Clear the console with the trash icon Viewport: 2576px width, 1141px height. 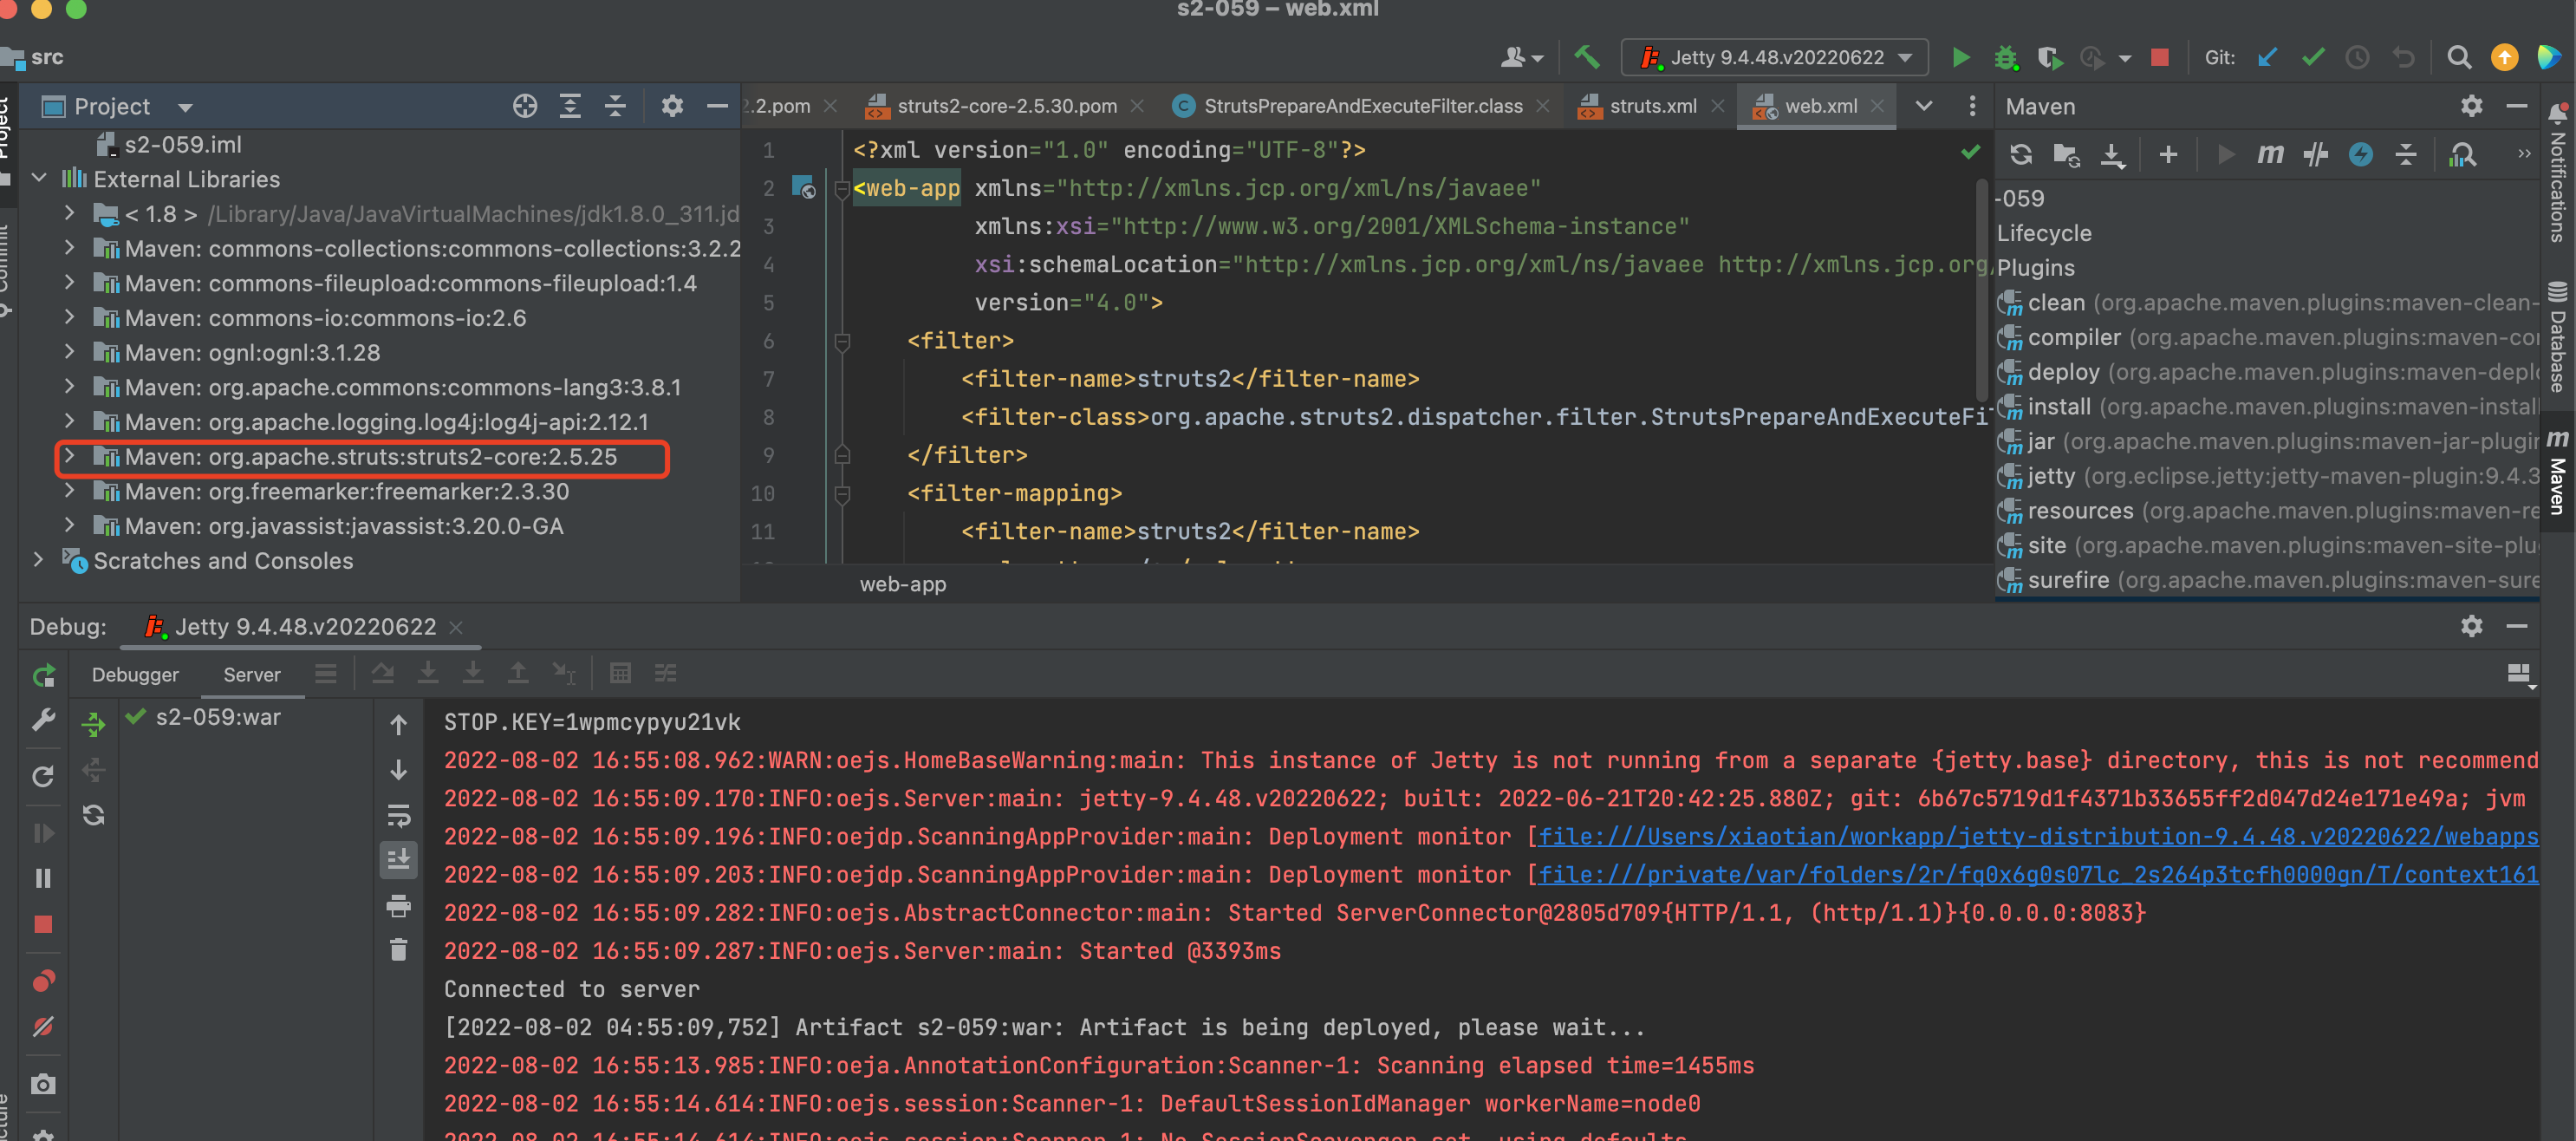pyautogui.click(x=398, y=950)
